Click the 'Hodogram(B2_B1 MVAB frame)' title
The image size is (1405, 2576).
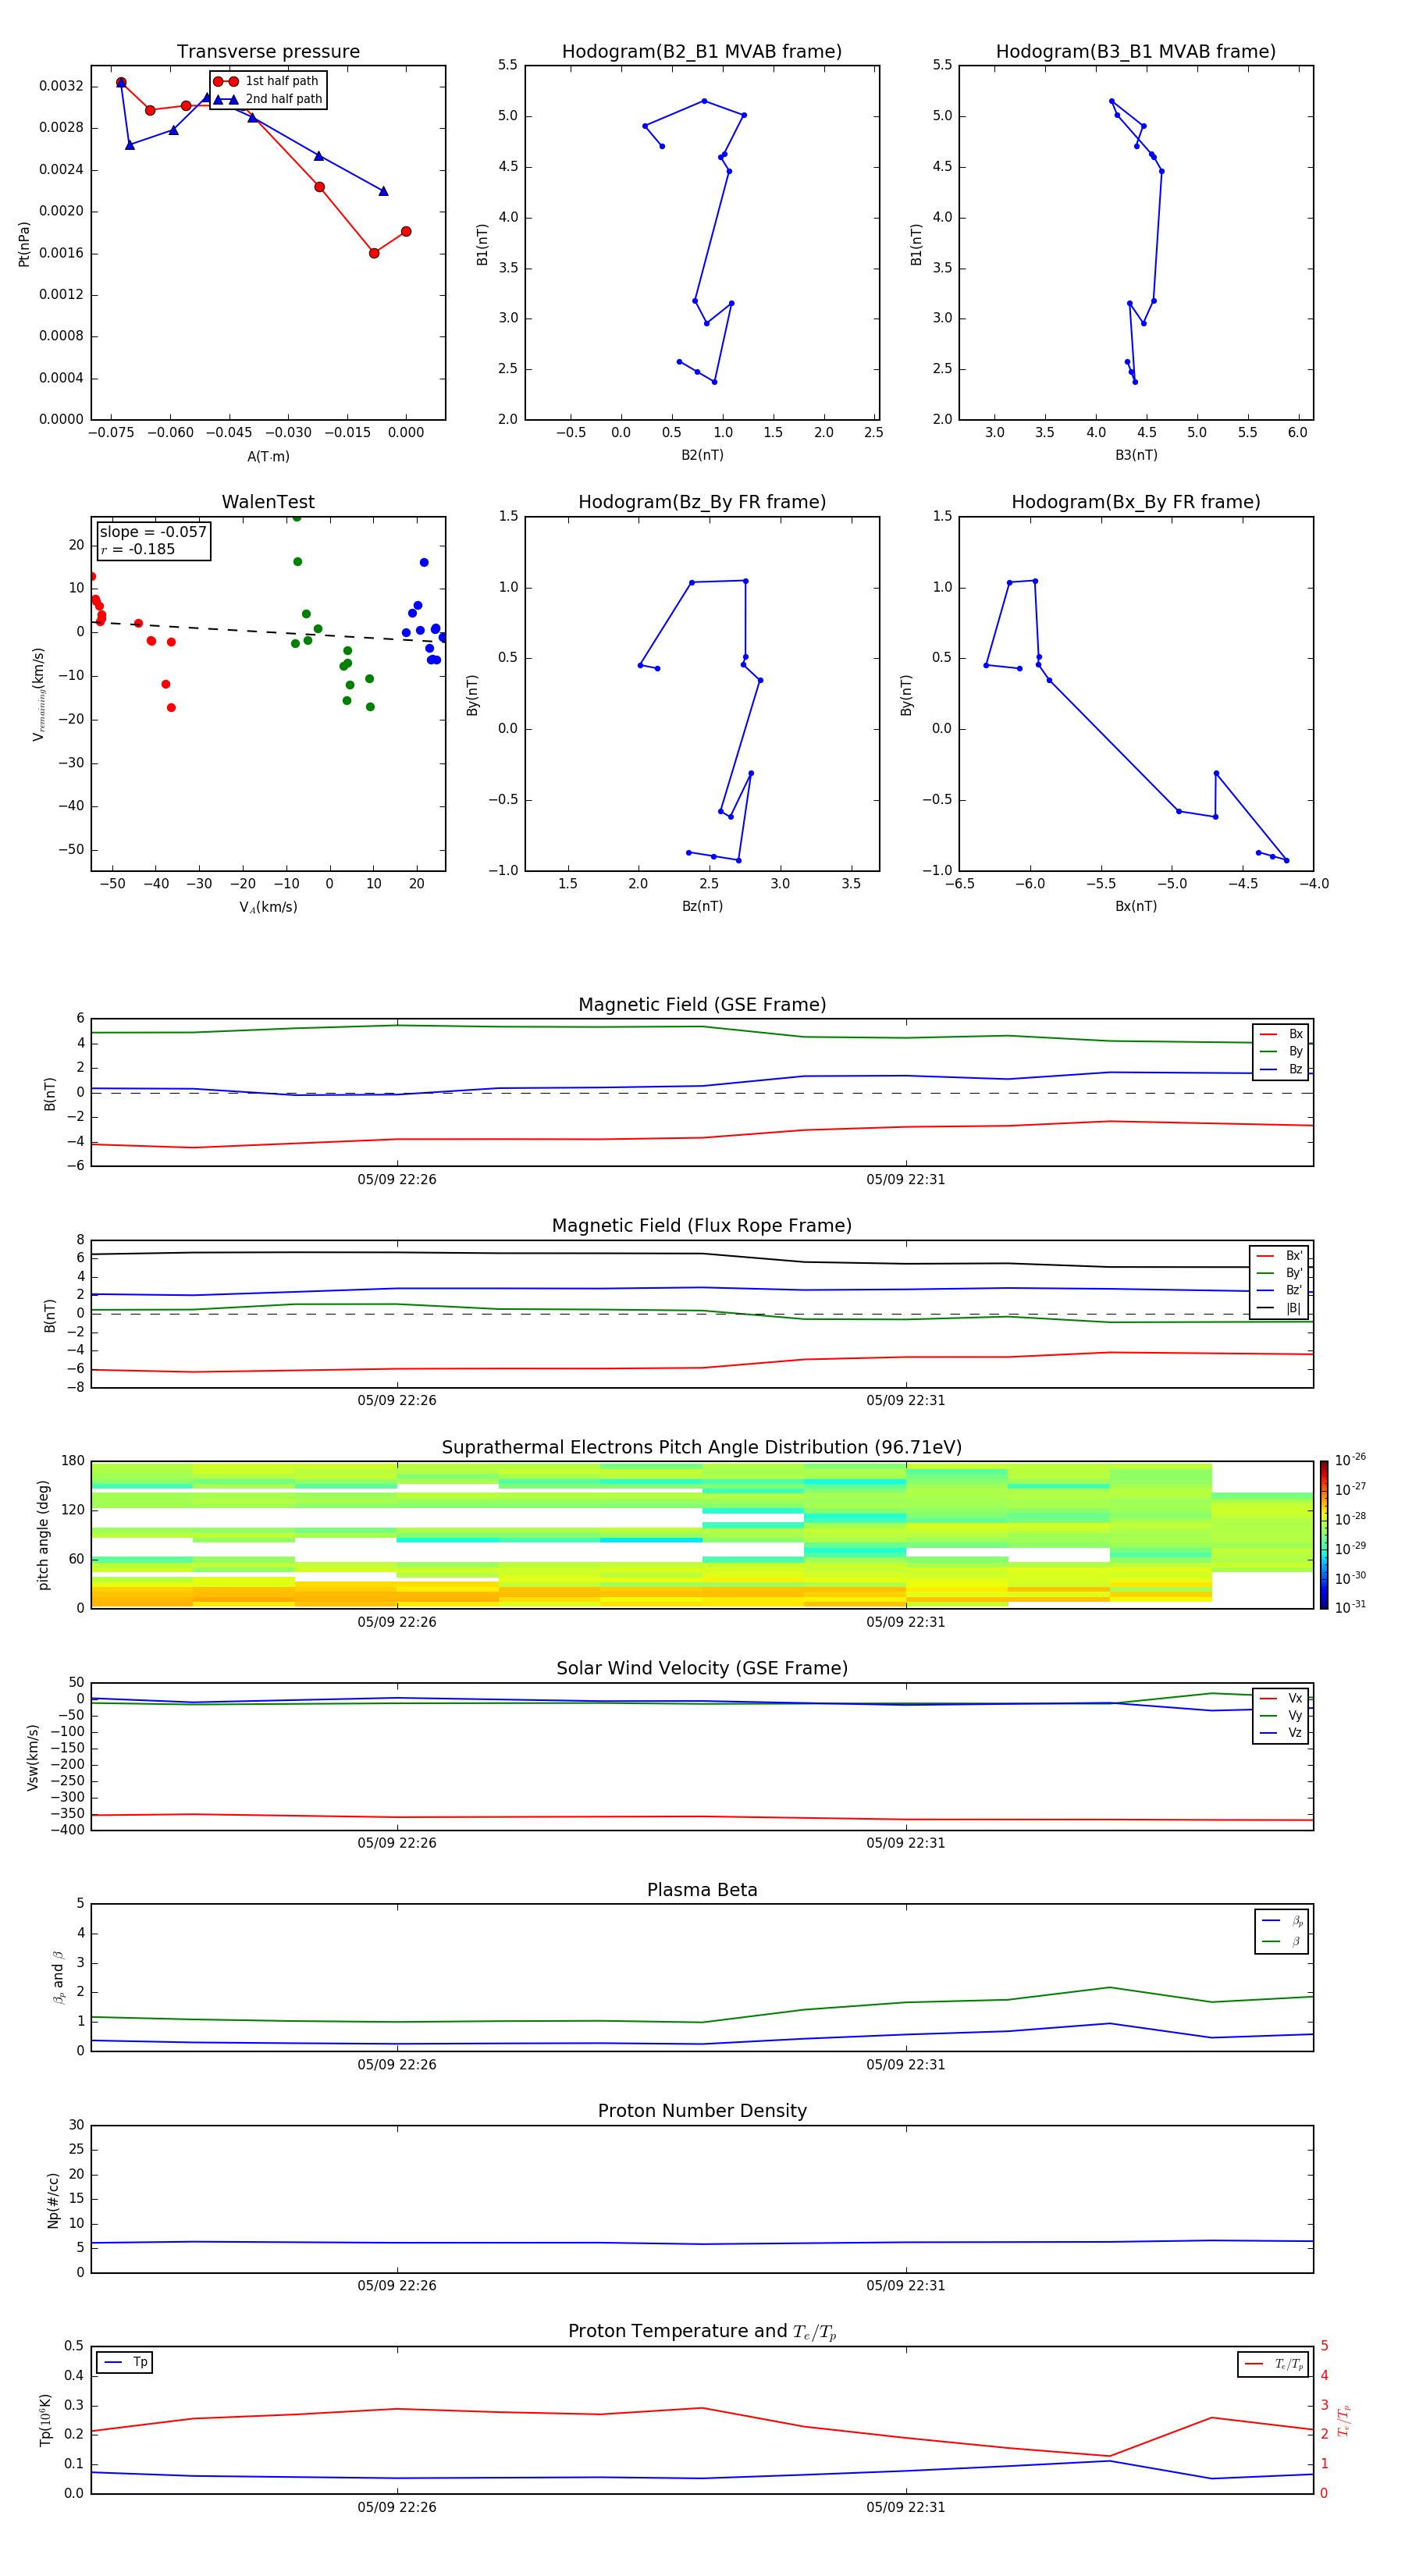(702, 52)
